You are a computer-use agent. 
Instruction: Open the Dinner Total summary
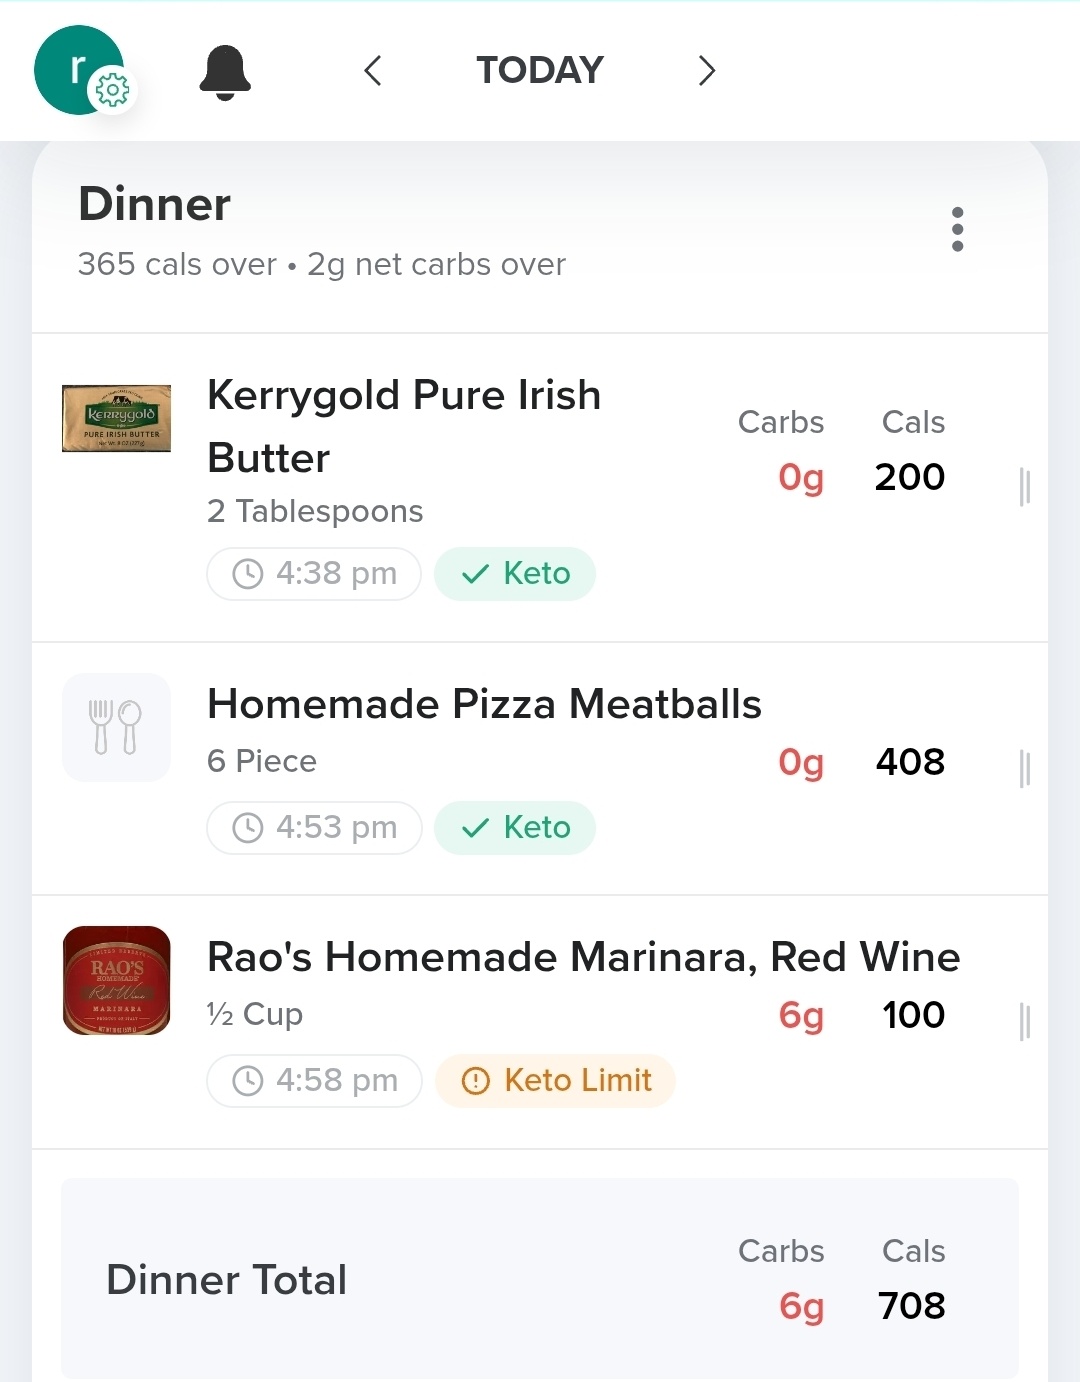pos(540,1279)
